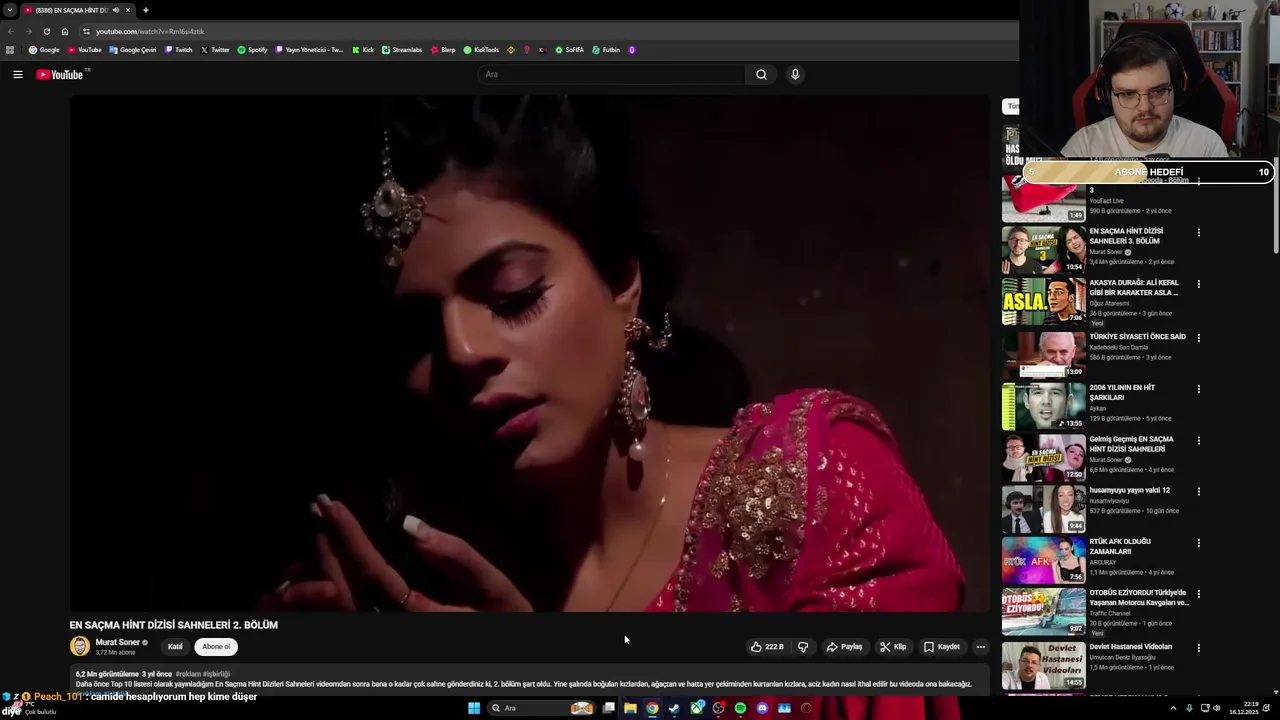Open more actions three-dot menu
Screen dimensions: 1280x720
coord(980,647)
